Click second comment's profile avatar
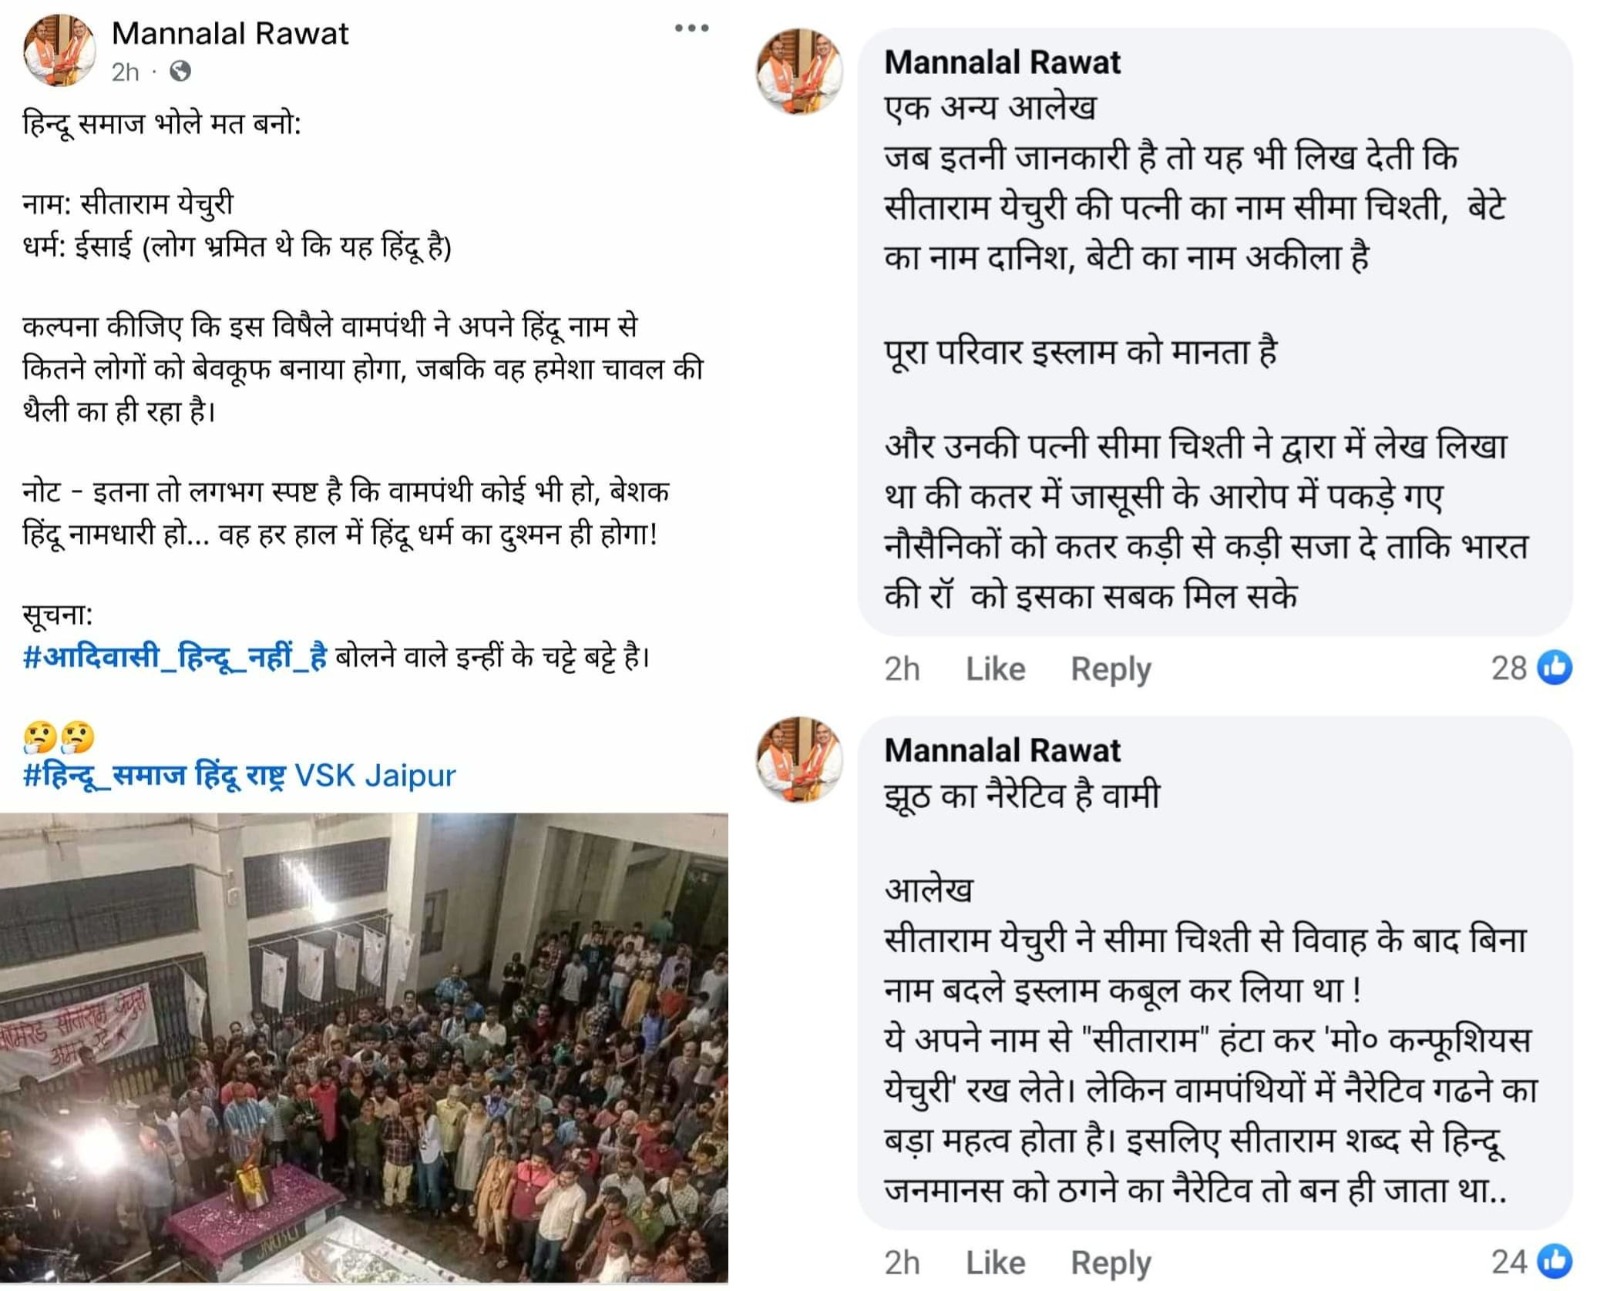 799,759
